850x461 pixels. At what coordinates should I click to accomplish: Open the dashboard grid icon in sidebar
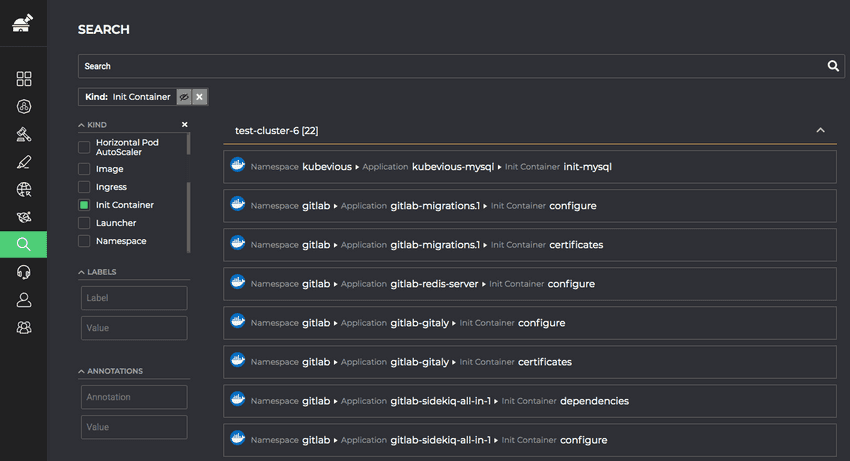click(x=24, y=79)
